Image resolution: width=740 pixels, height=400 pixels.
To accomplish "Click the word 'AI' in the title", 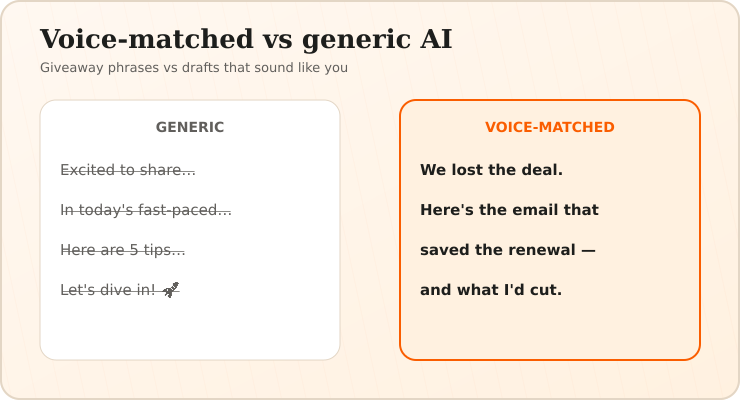I will point(436,39).
